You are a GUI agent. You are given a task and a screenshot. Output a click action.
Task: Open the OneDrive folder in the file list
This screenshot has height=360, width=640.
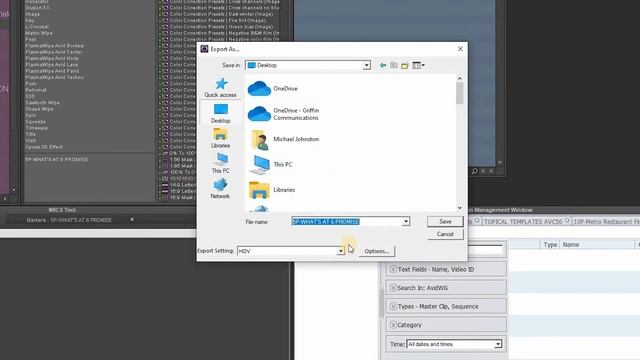pyautogui.click(x=273, y=89)
